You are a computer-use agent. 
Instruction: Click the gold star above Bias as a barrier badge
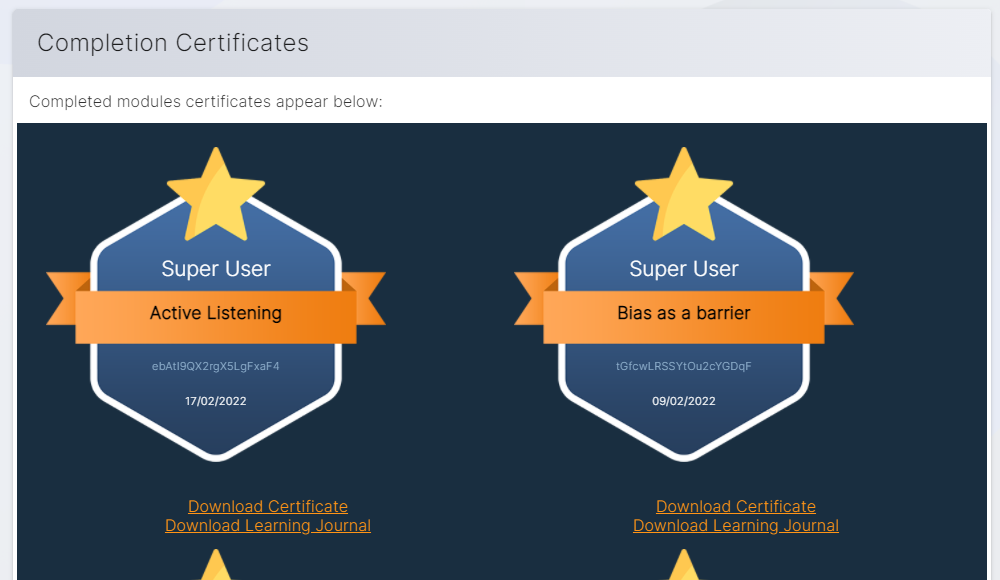tap(684, 193)
